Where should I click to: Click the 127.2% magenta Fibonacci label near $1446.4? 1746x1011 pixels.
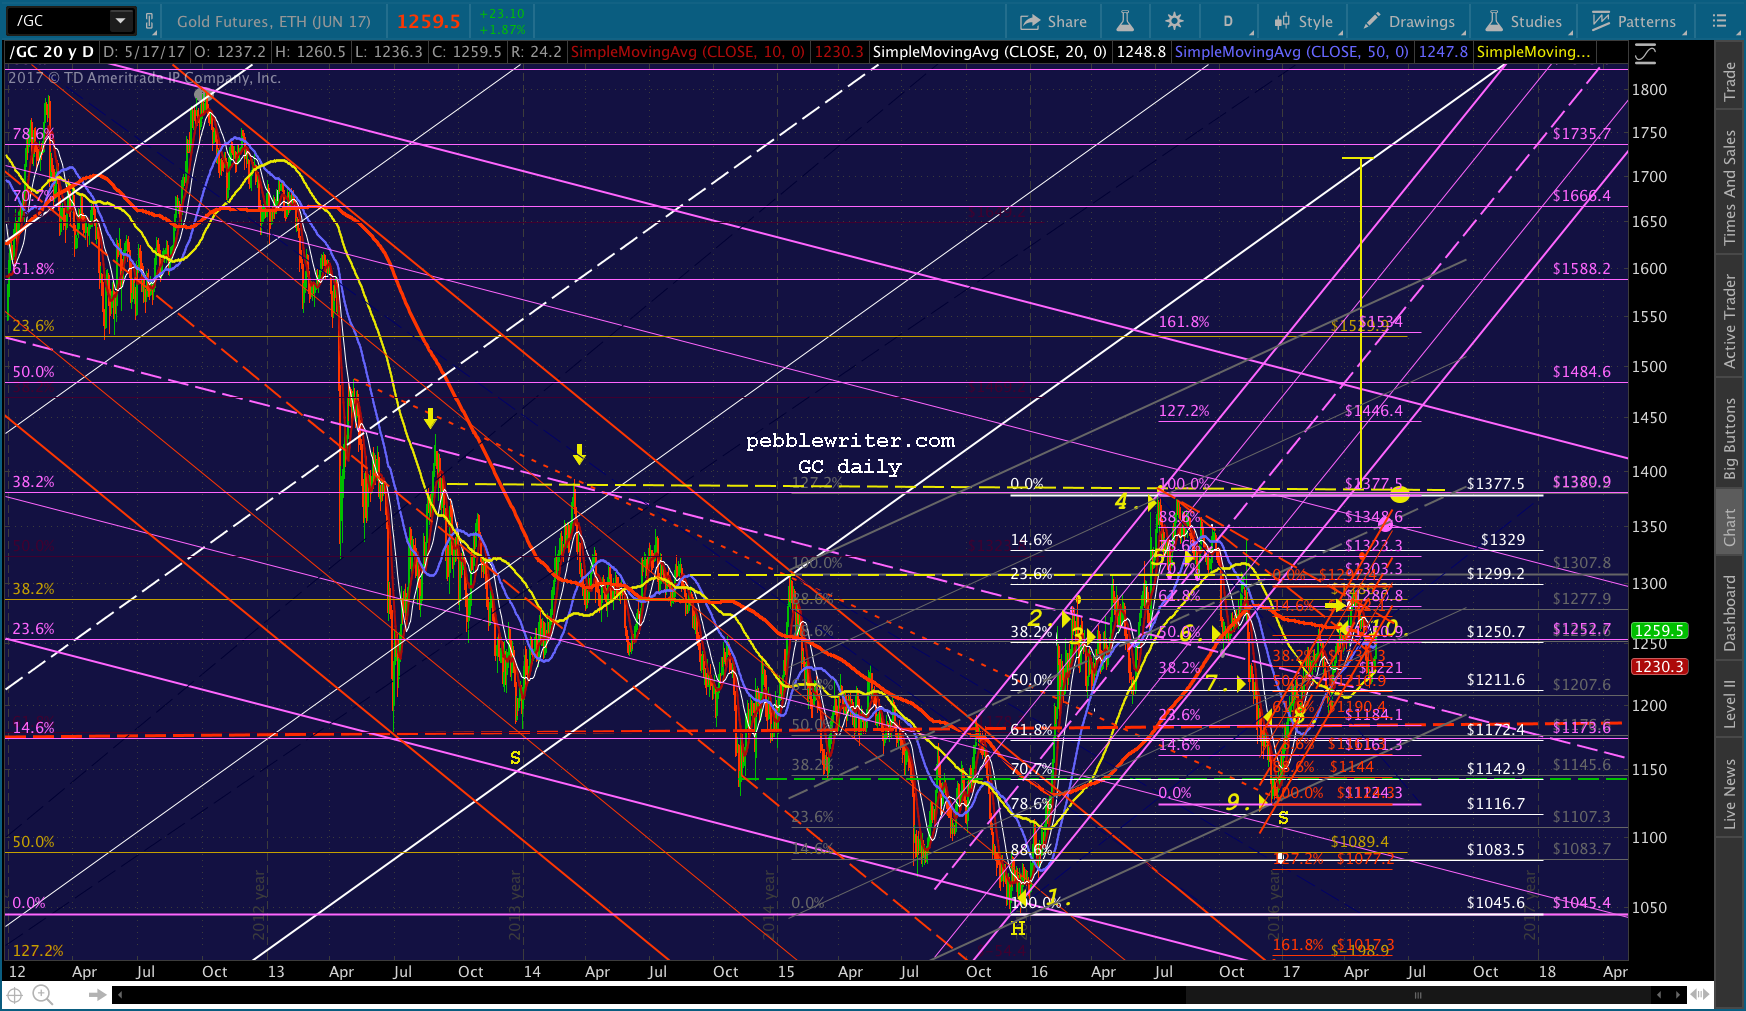click(1184, 411)
